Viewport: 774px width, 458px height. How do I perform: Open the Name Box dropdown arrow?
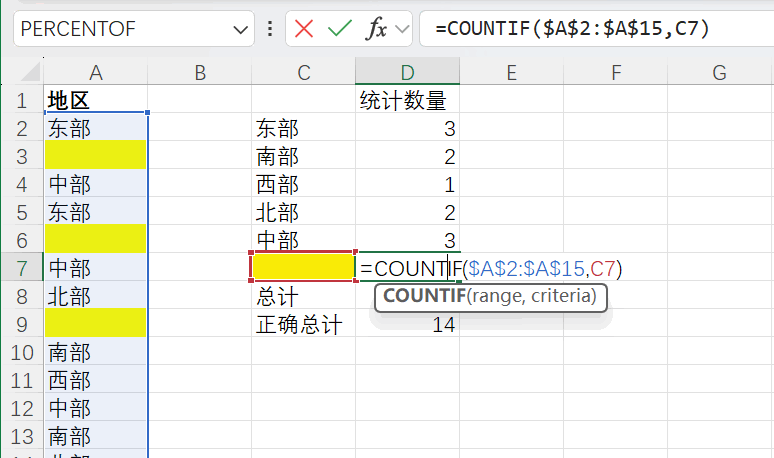pos(240,30)
